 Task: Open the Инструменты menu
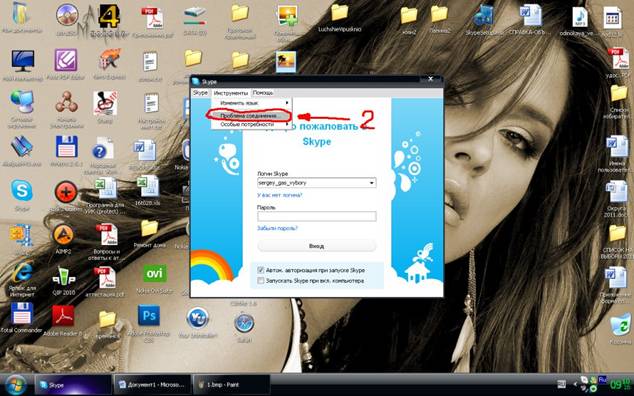click(x=230, y=93)
